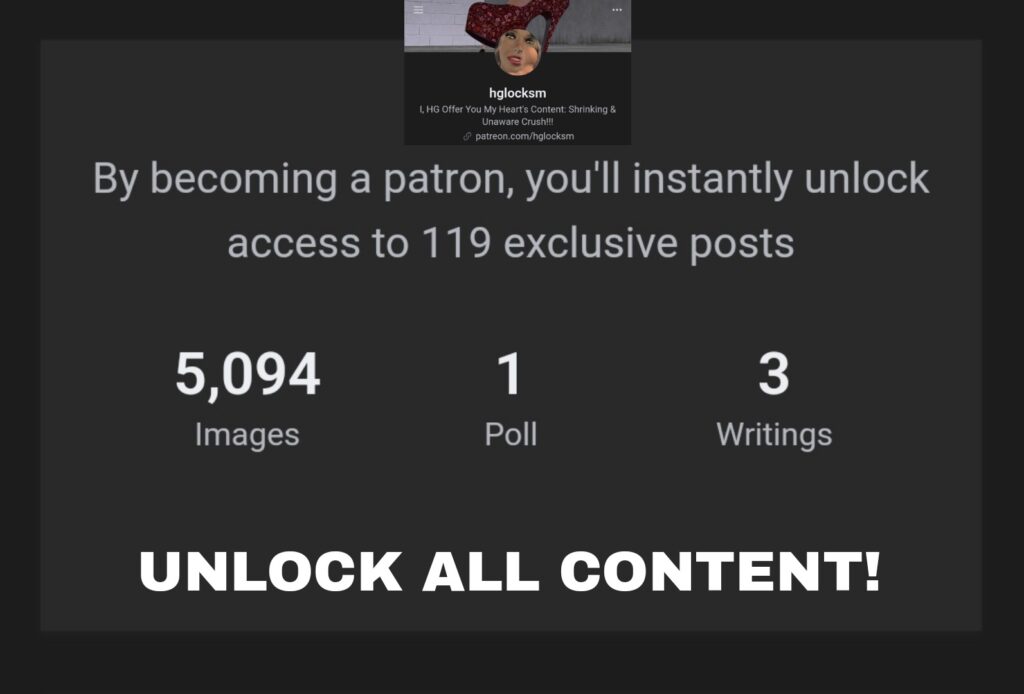Open the patreon.com/hglocksm link
Viewport: 1024px width, 694px height.
[x=524, y=136]
